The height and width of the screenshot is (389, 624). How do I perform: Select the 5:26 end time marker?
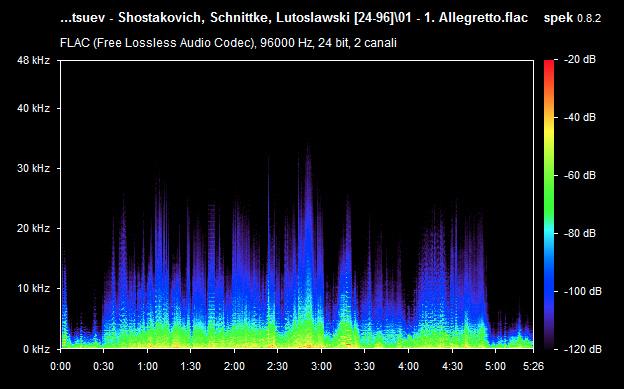tap(533, 366)
